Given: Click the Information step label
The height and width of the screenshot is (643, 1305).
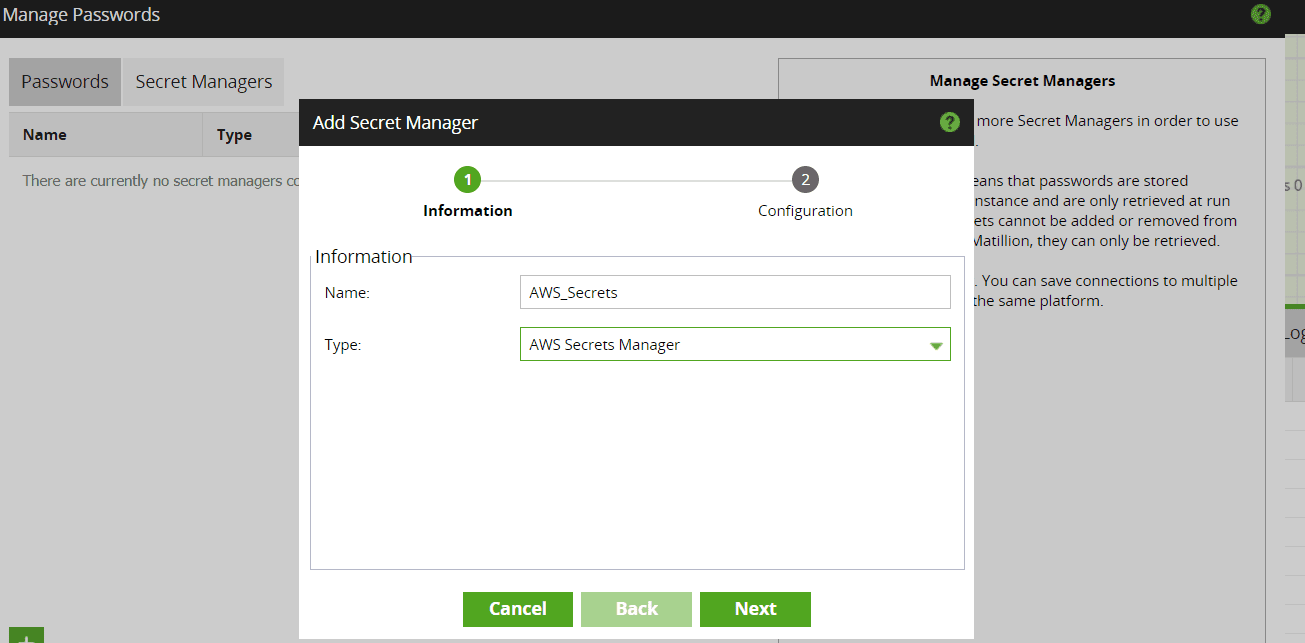Looking at the screenshot, I should pyautogui.click(x=468, y=211).
